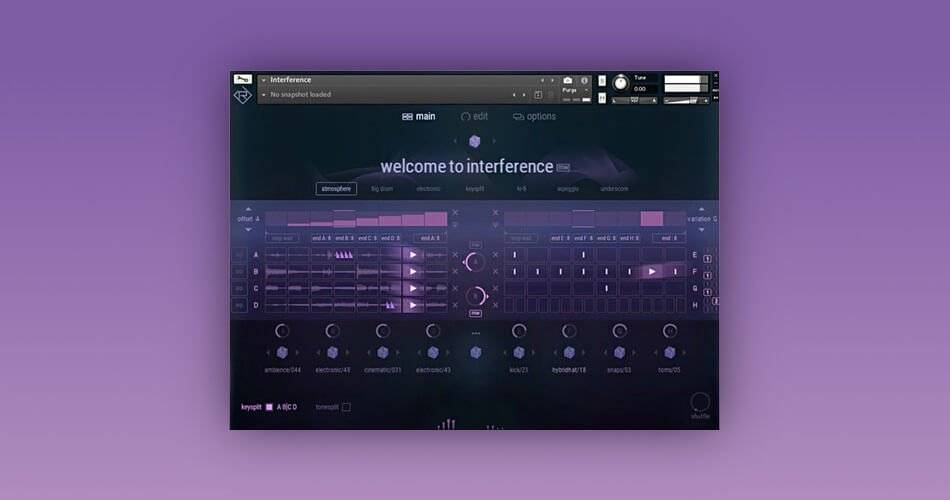The image size is (950, 500).
Task: Click dice above electronic/43
Action: click(x=433, y=352)
